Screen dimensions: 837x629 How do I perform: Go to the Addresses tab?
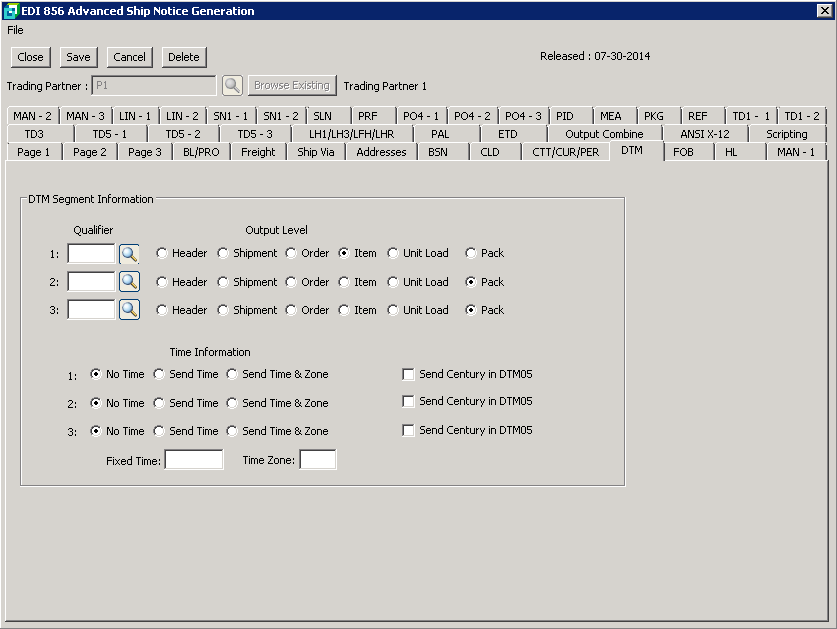(x=381, y=152)
